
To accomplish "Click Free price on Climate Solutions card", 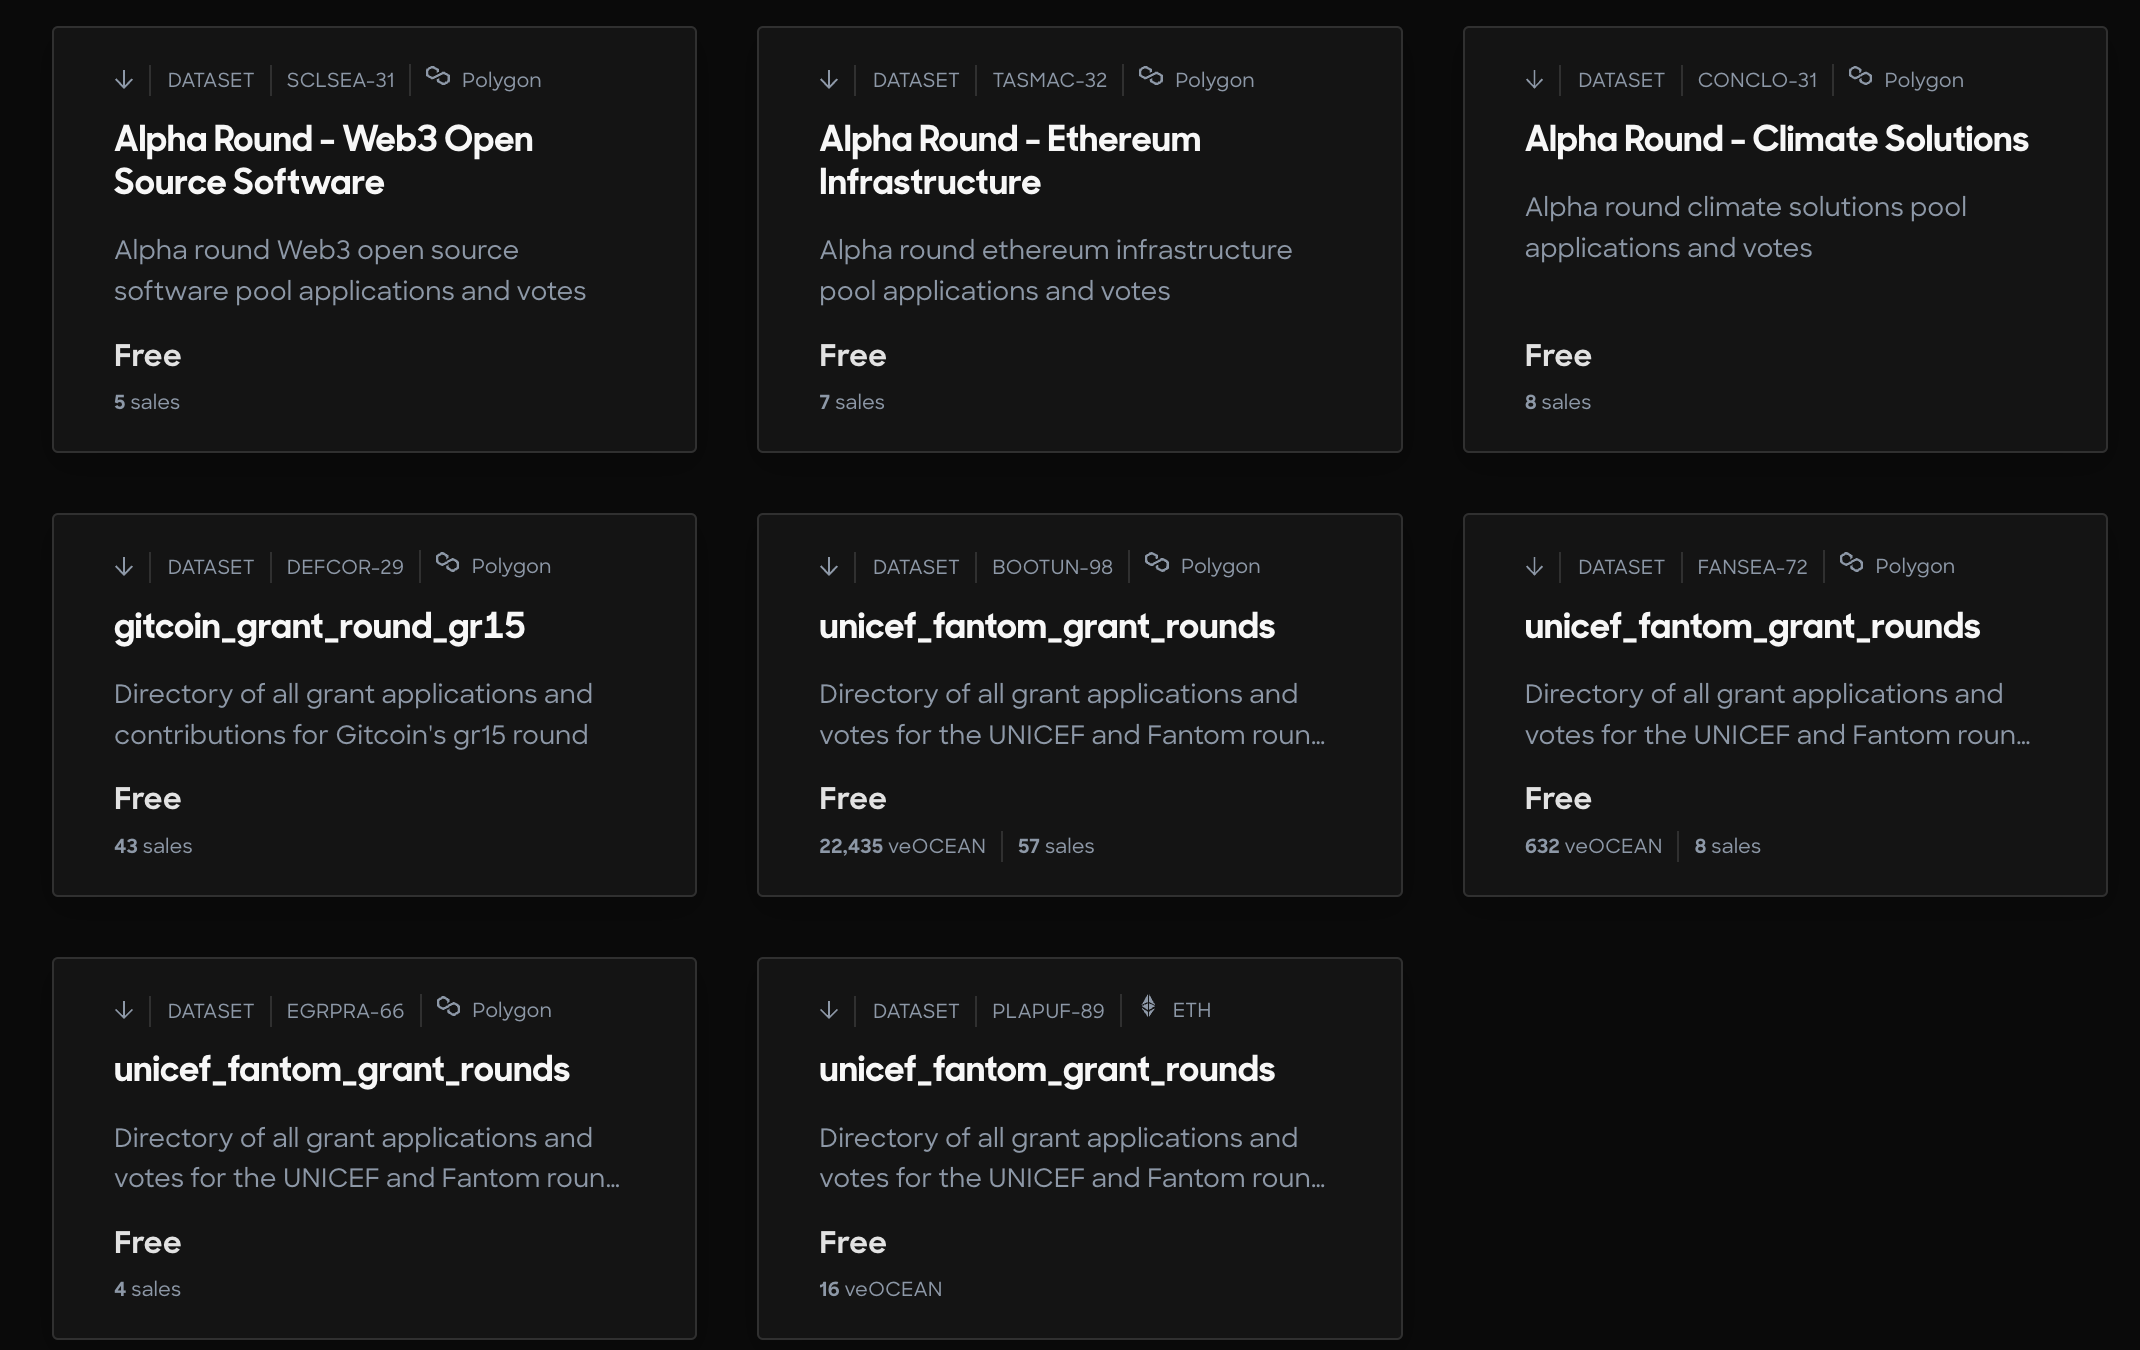I will 1558,356.
